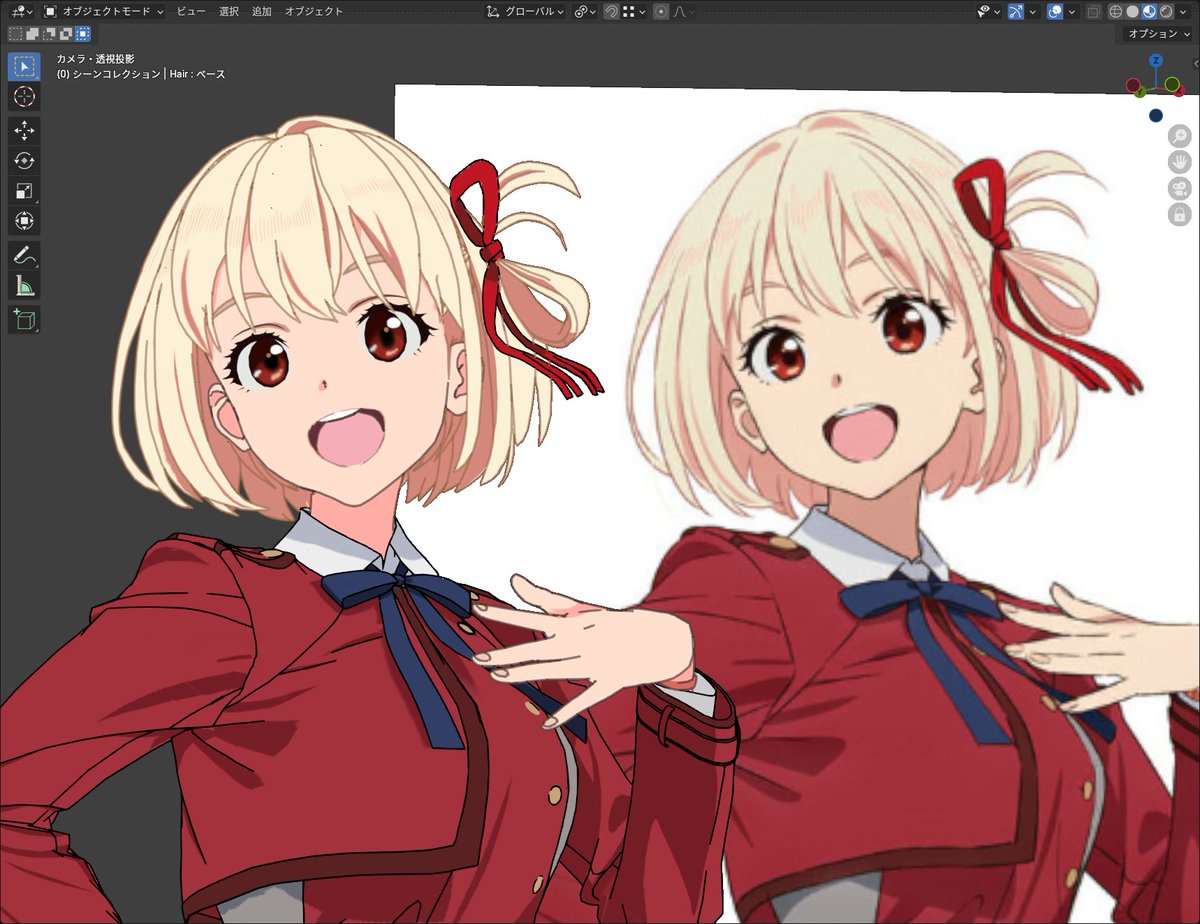The image size is (1200, 924).
Task: Click the pan view hand button
Action: pyautogui.click(x=1180, y=162)
